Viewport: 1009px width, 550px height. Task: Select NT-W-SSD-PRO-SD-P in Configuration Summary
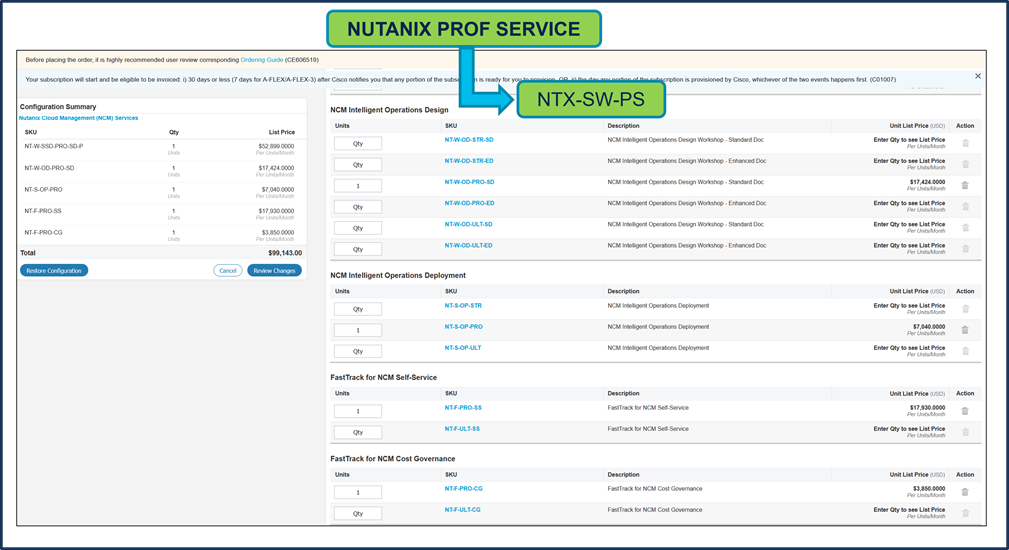(54, 147)
